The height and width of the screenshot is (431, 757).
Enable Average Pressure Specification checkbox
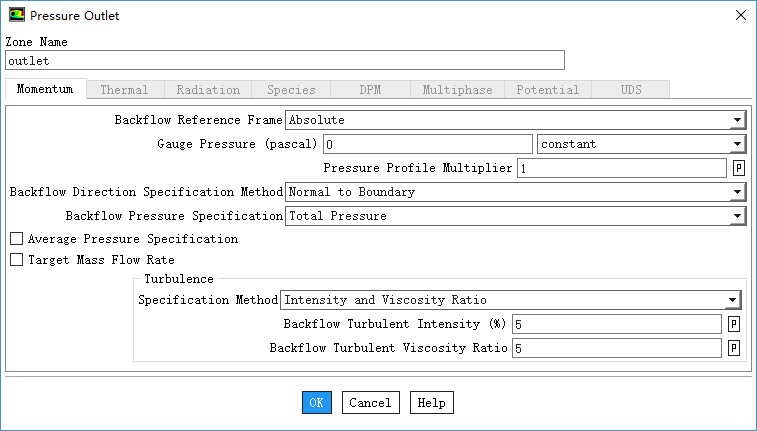pos(16,239)
